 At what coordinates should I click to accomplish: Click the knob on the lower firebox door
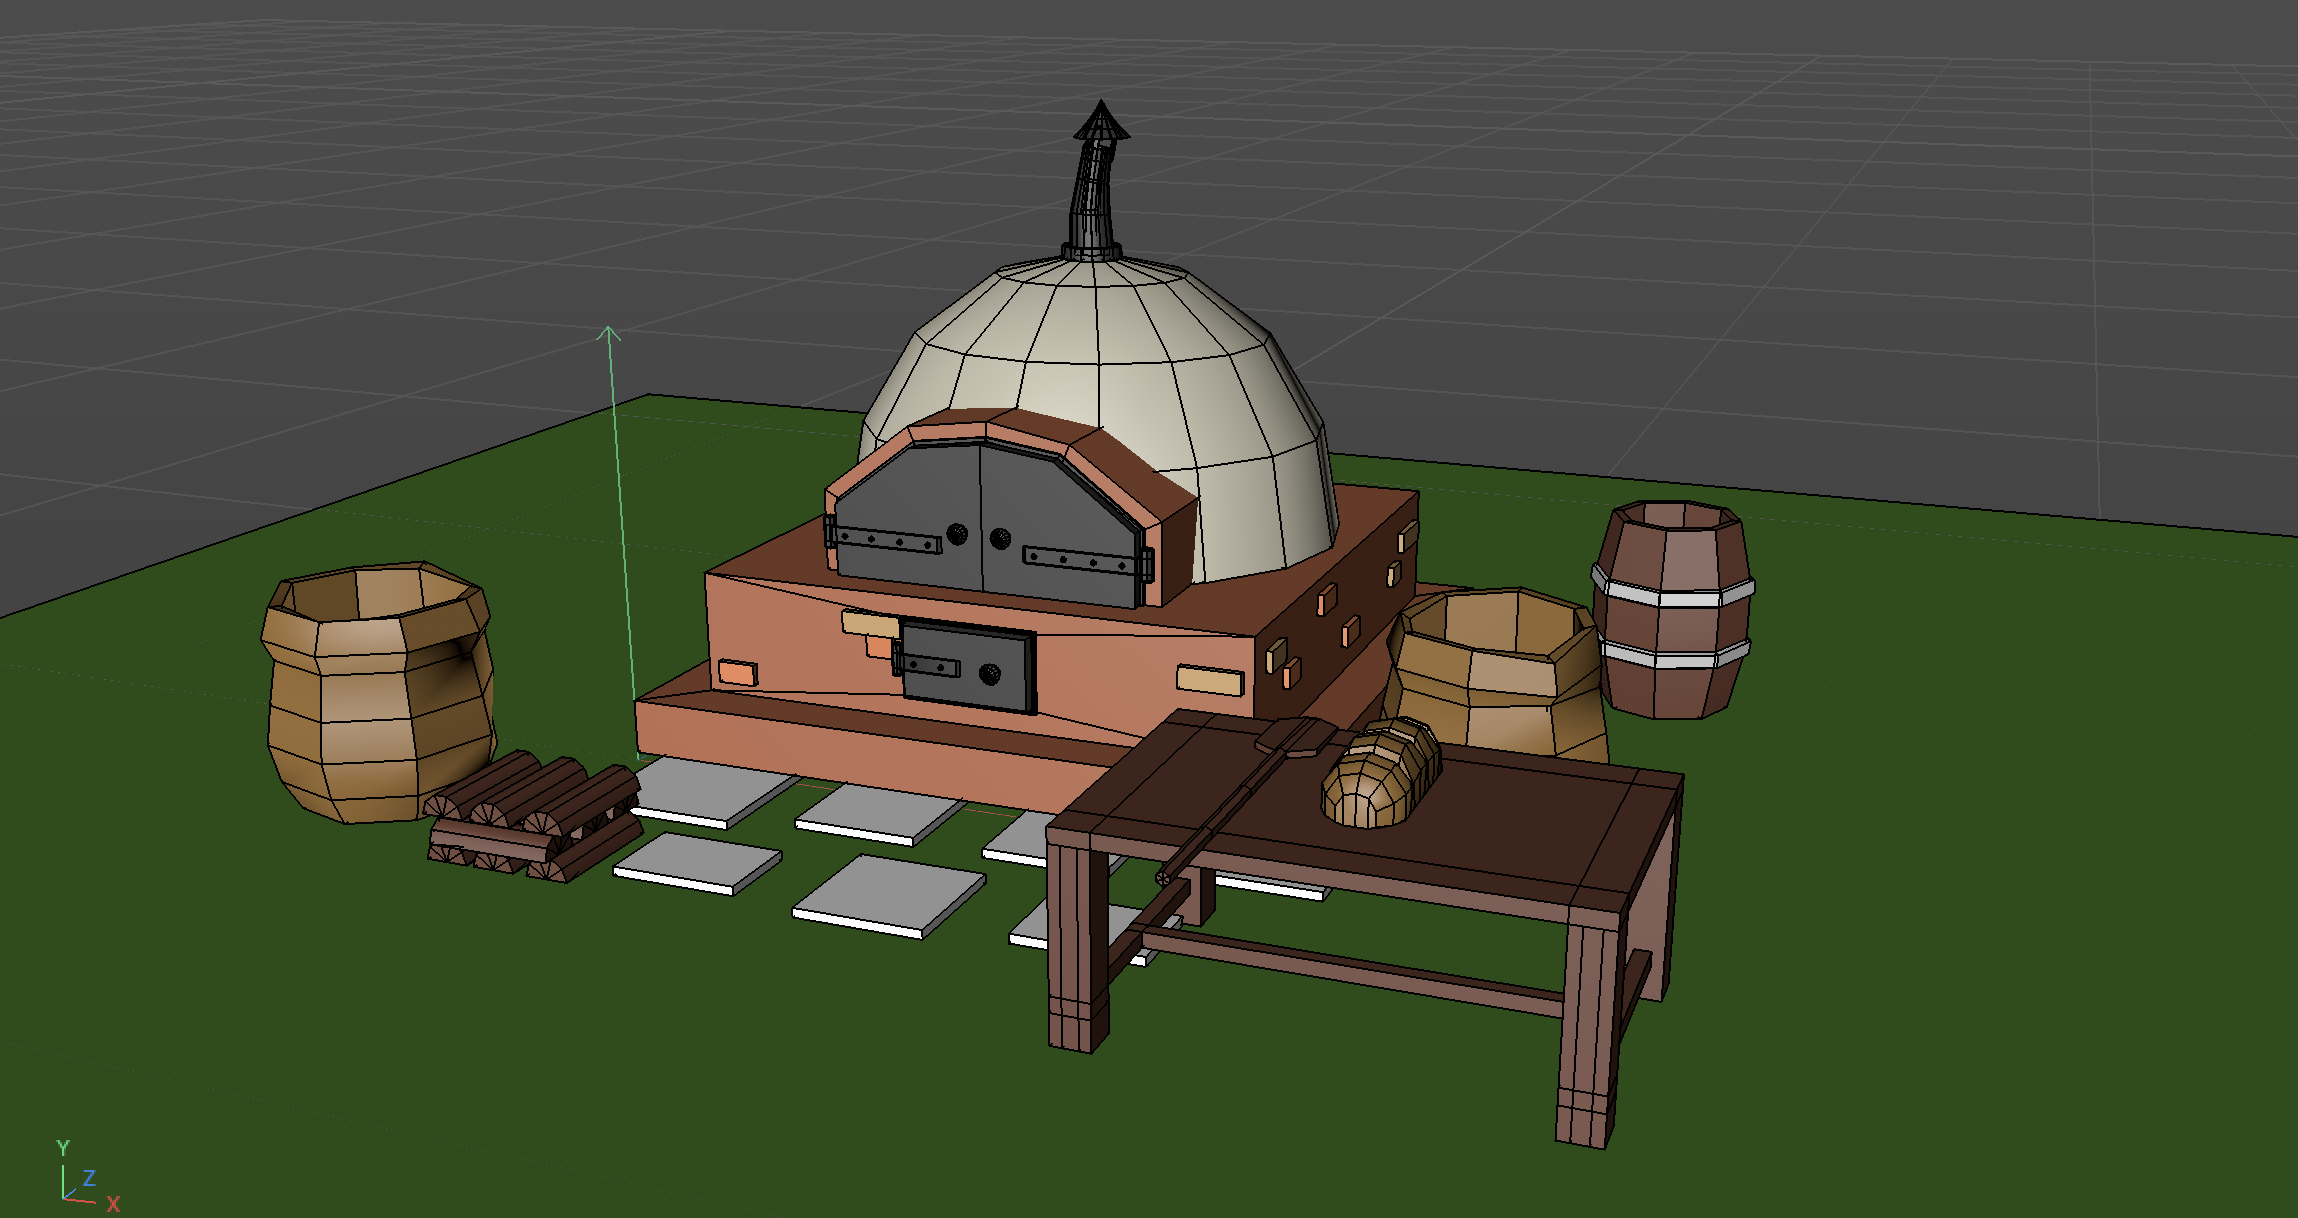pyautogui.click(x=990, y=674)
